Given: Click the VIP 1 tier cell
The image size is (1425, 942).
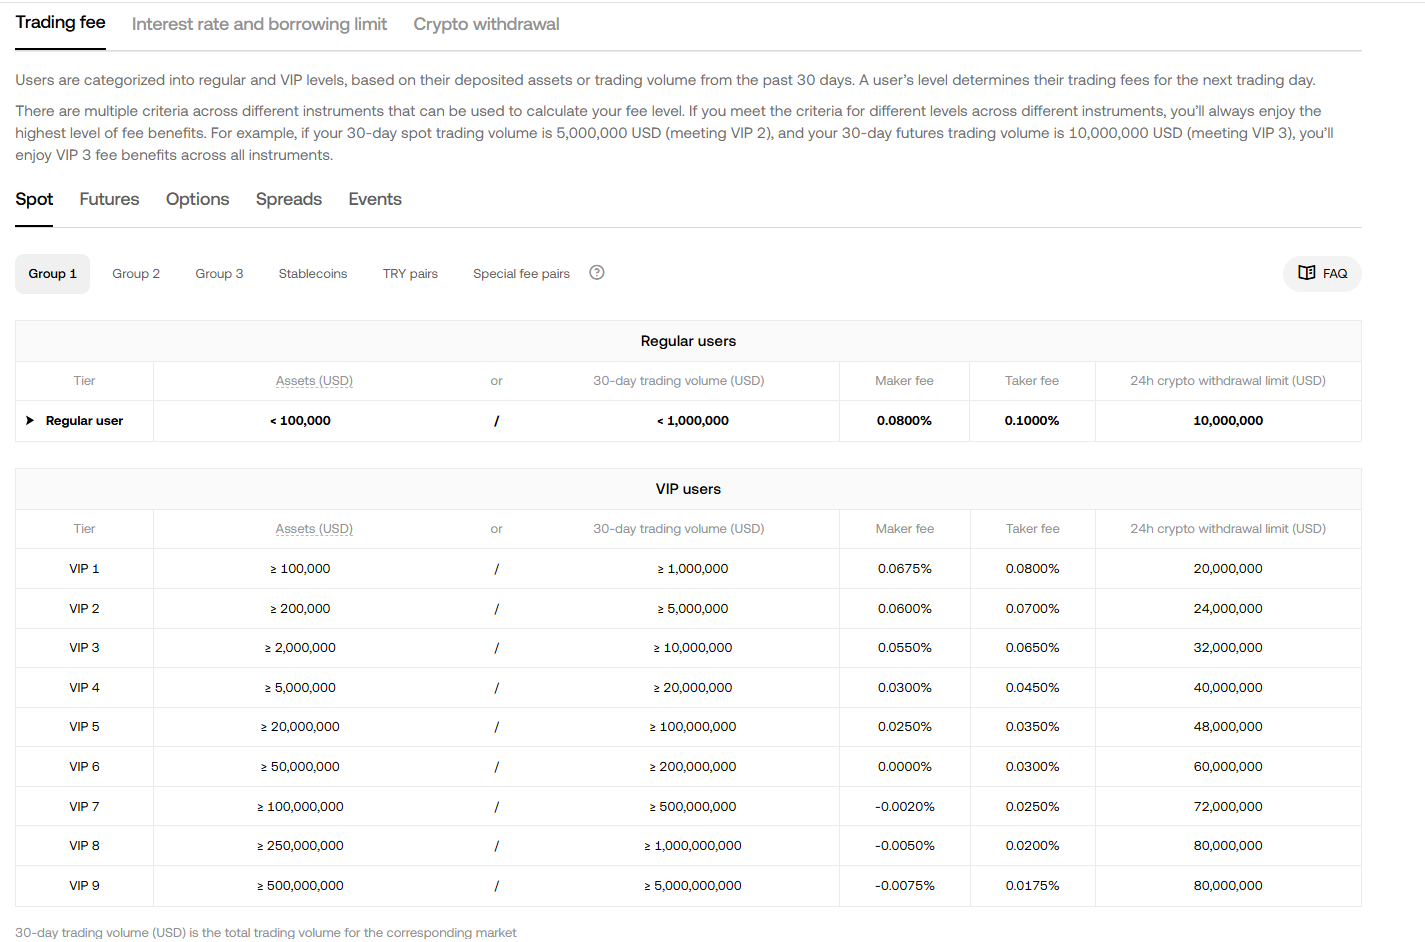Looking at the screenshot, I should (84, 569).
